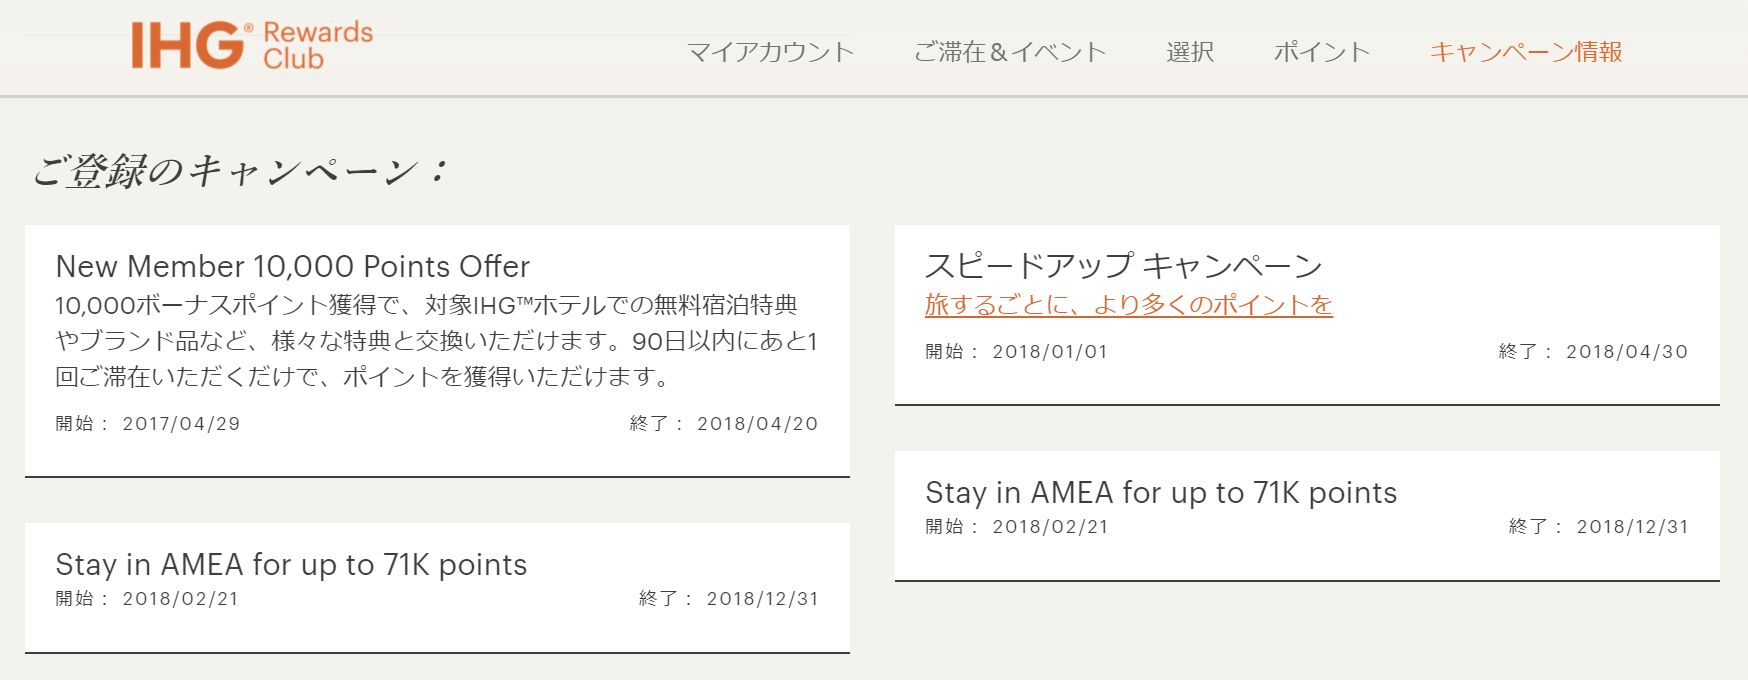
Task: Go to ご滞在&イベント in navigation
Action: click(x=1010, y=52)
